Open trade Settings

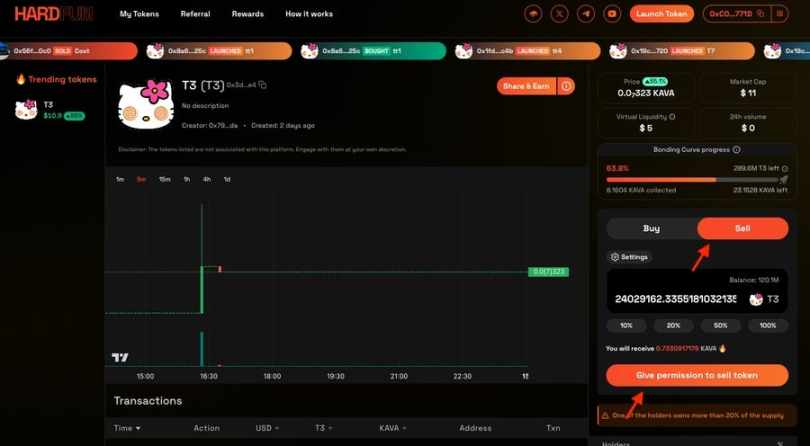(629, 257)
